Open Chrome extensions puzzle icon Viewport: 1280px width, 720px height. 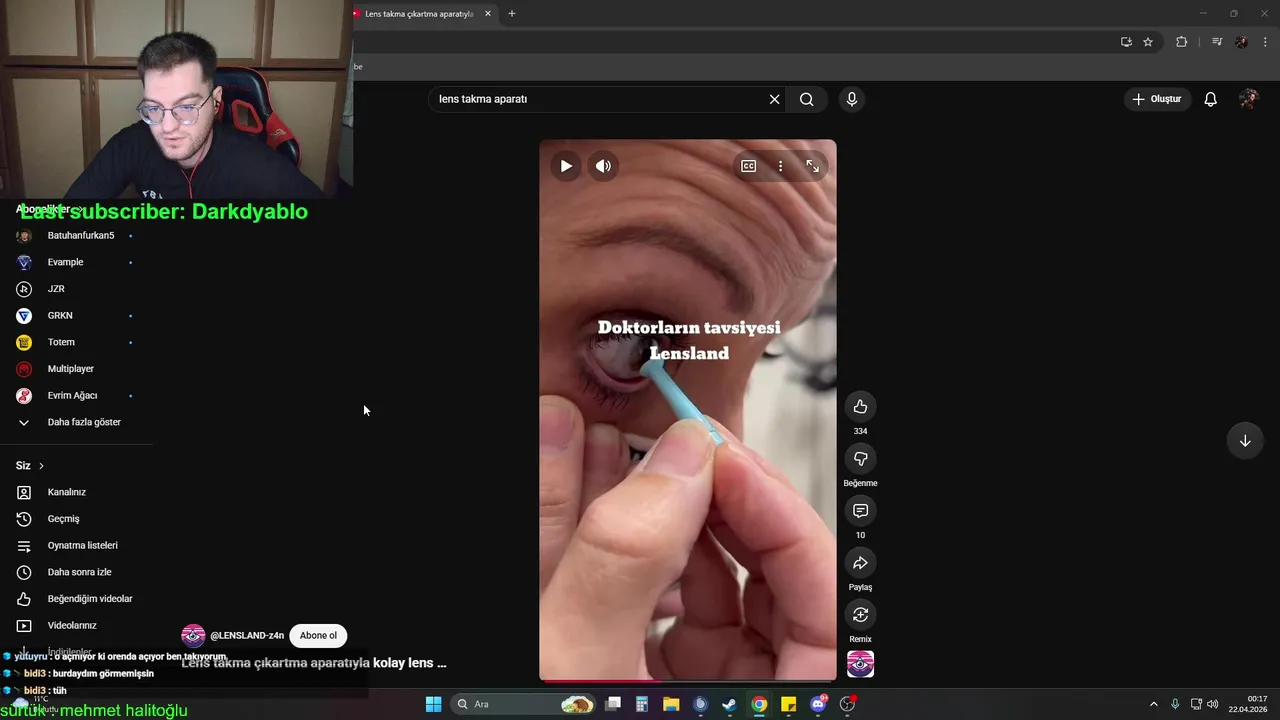pos(1181,42)
